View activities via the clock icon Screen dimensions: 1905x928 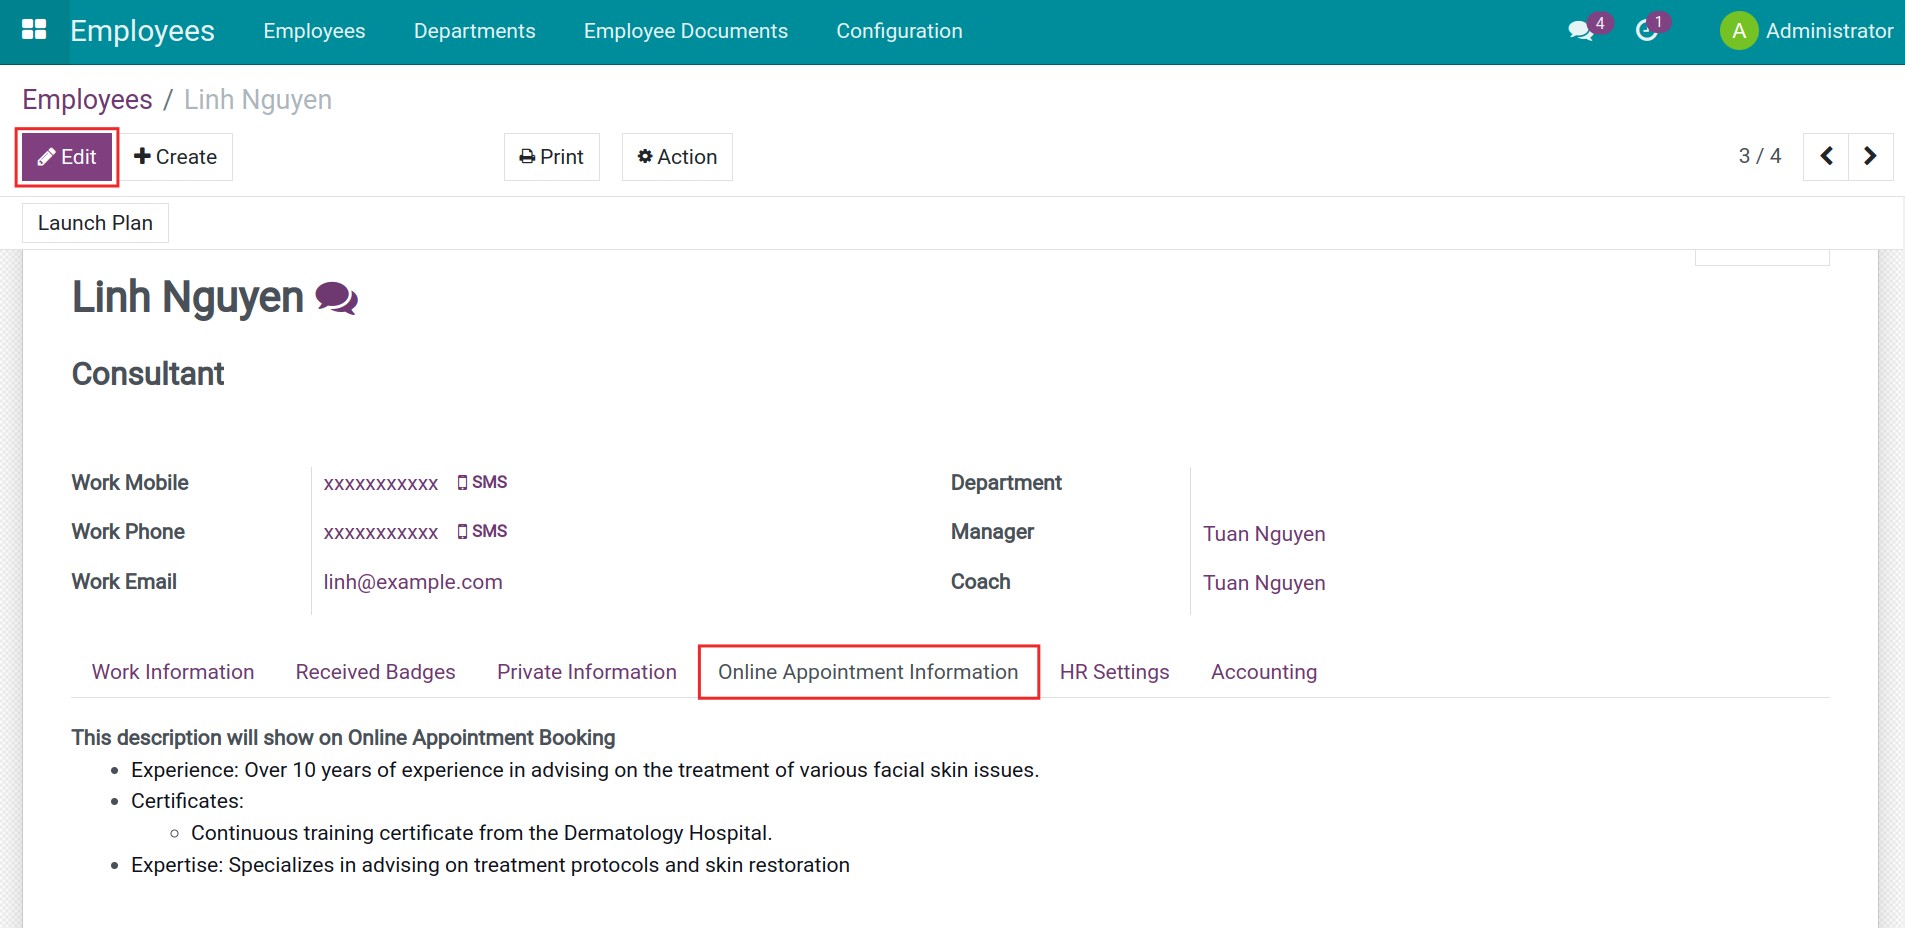1648,29
